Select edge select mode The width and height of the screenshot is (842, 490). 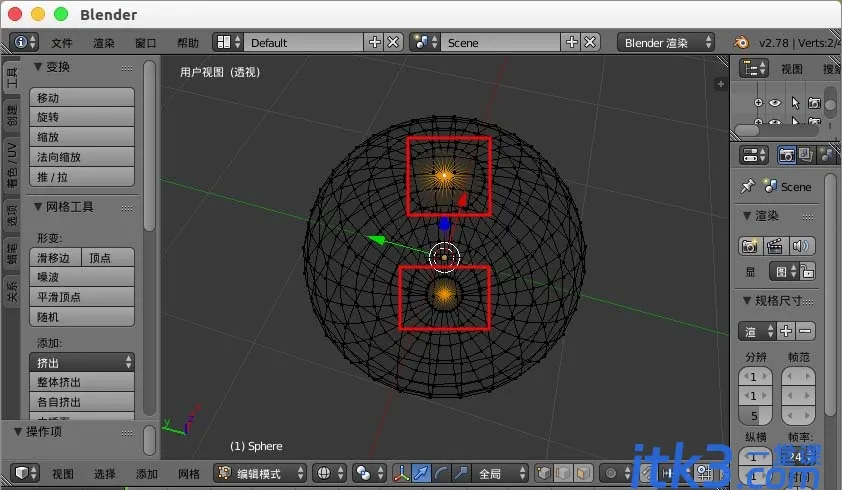[x=563, y=473]
